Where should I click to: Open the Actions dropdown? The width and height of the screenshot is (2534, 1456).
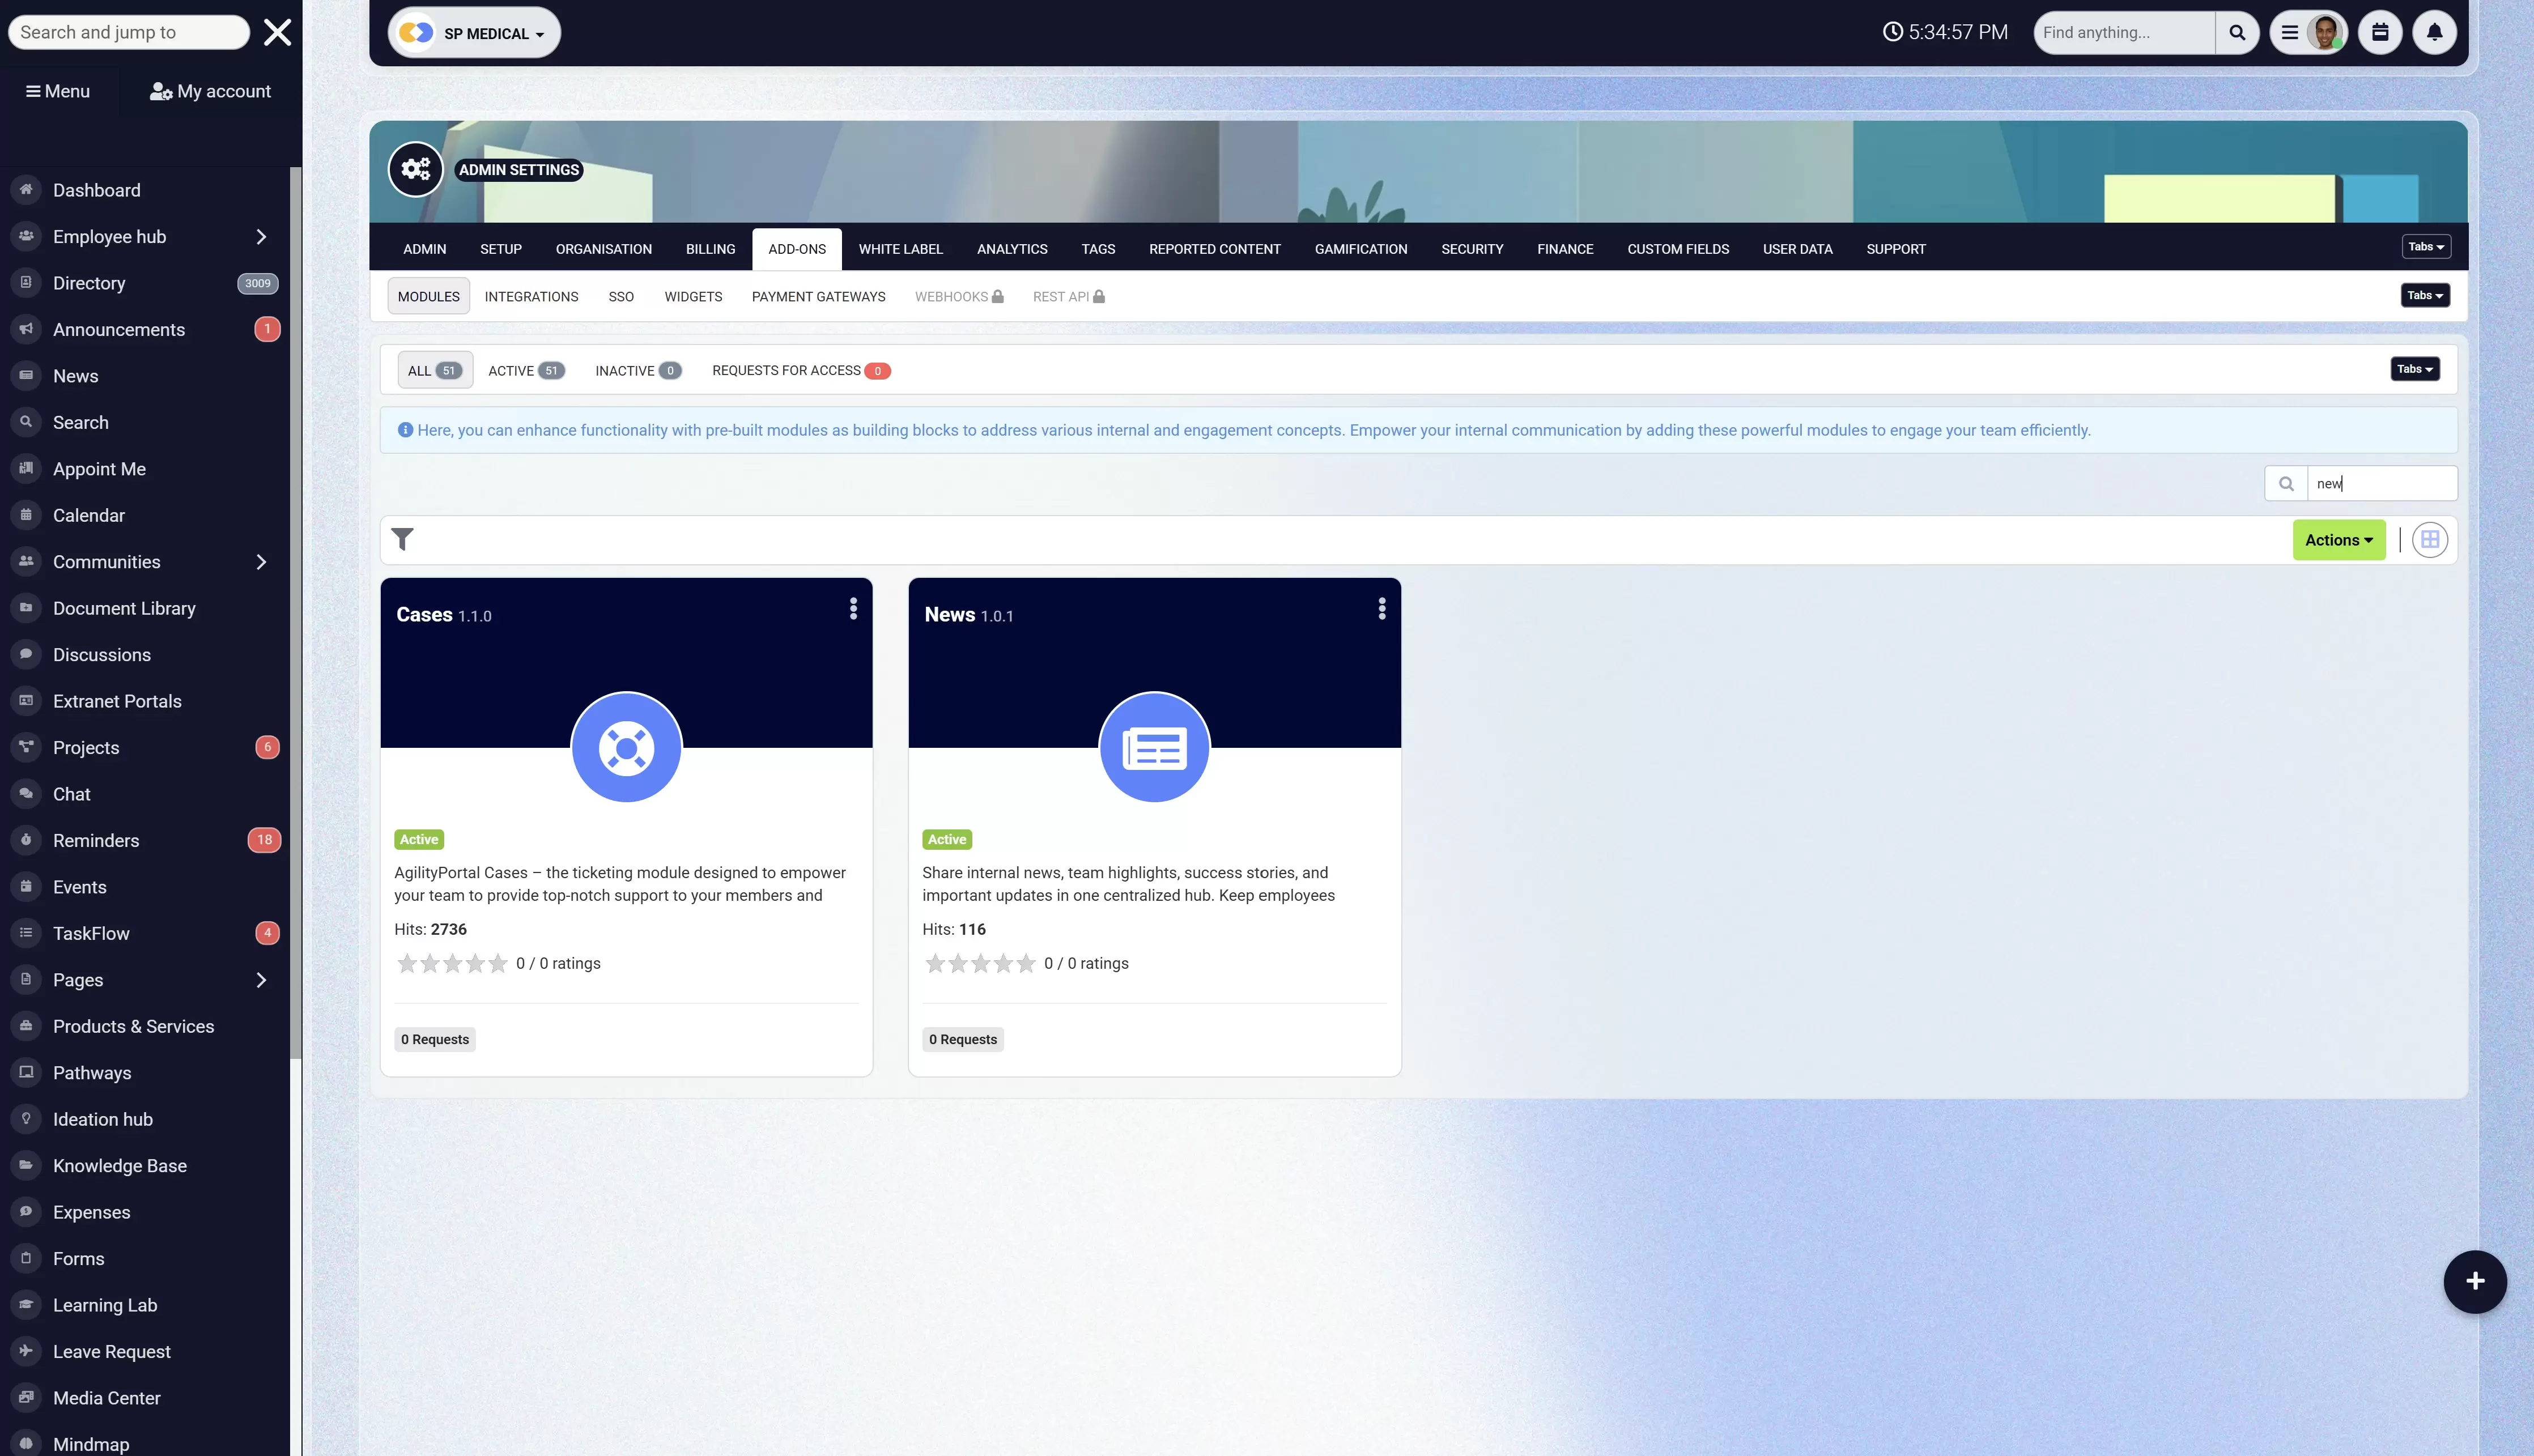2338,540
